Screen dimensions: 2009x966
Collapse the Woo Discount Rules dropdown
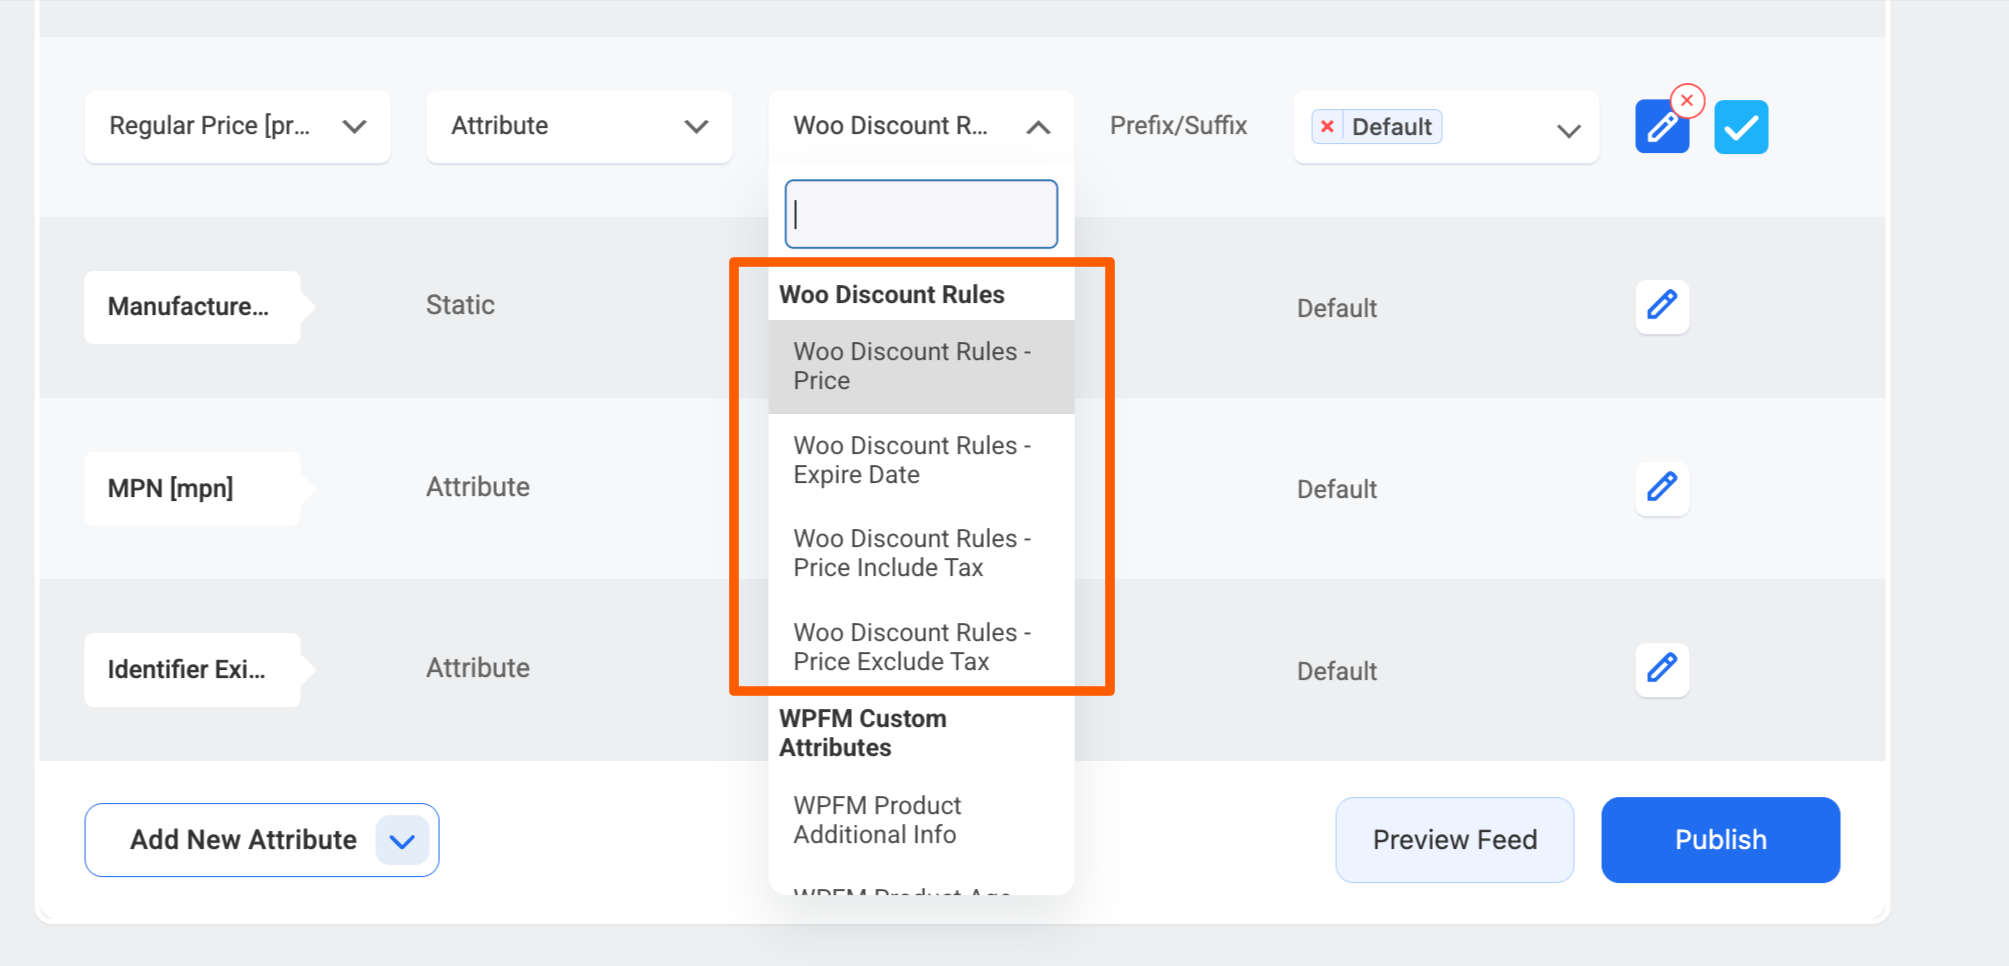click(x=1038, y=127)
